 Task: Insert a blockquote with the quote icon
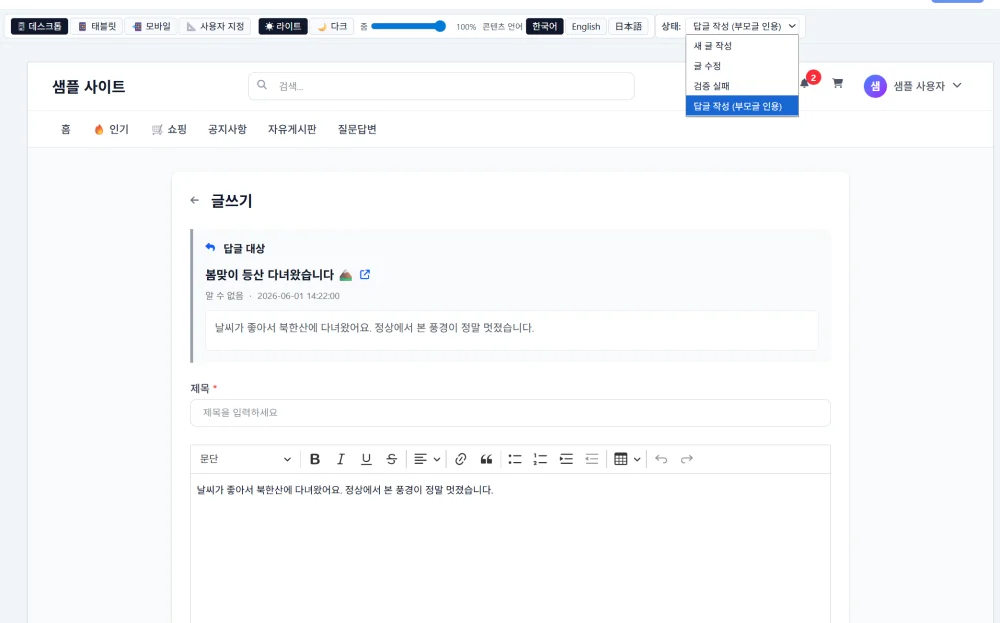tap(486, 459)
